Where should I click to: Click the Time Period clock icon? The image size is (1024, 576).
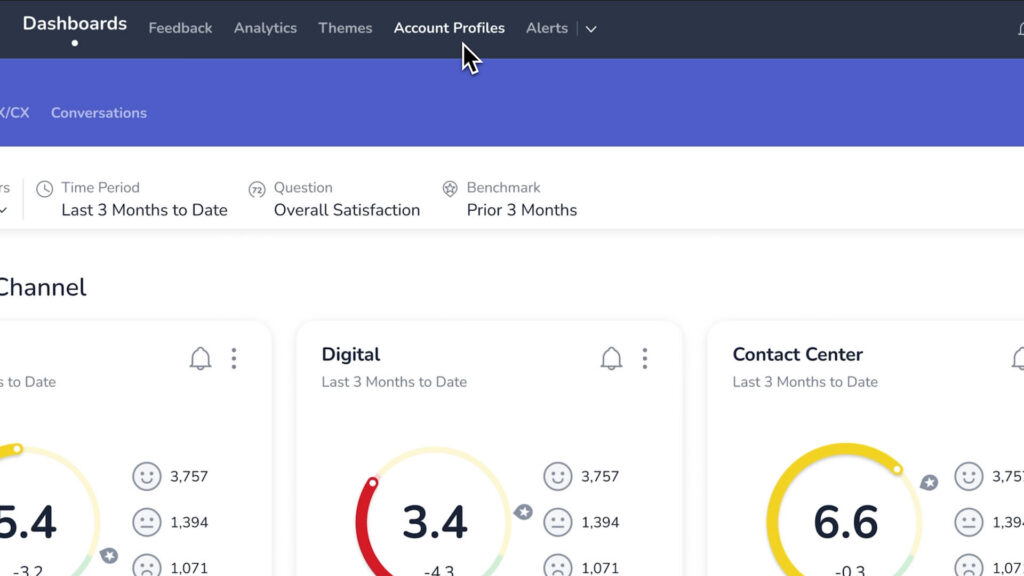point(44,189)
